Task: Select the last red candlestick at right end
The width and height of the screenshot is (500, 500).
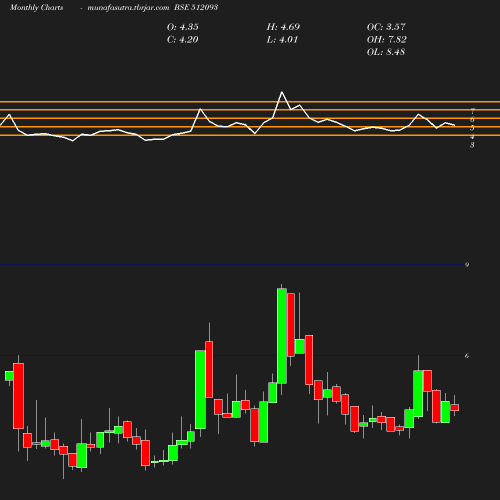Action: coord(455,408)
